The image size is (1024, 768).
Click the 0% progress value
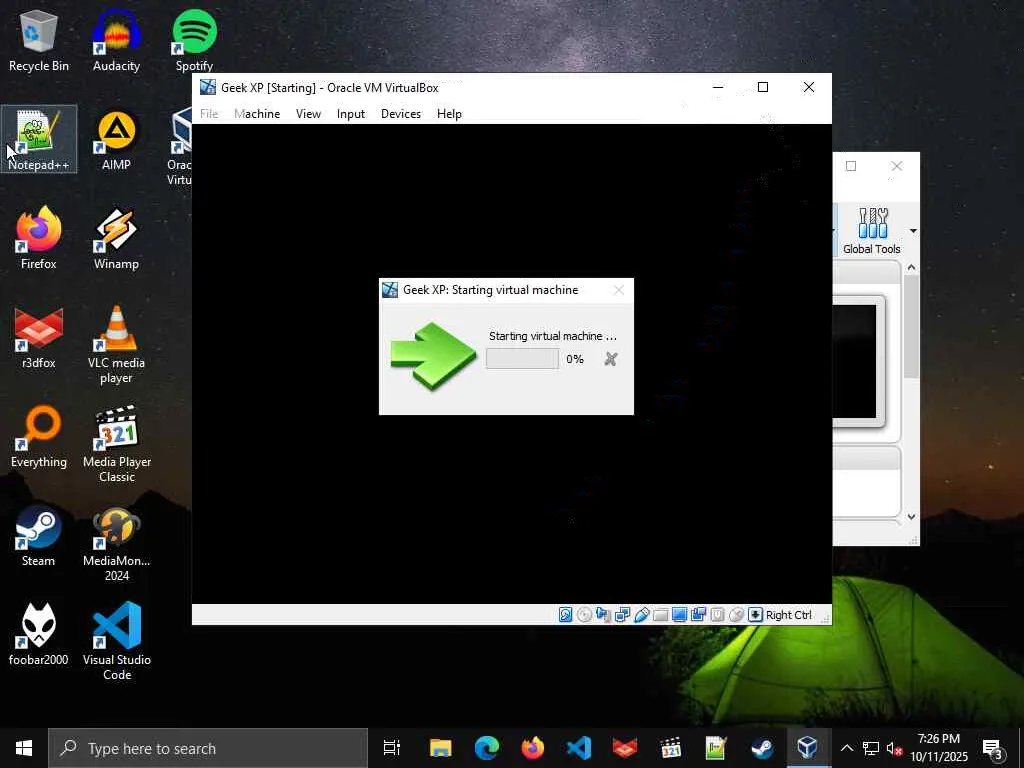pos(575,359)
